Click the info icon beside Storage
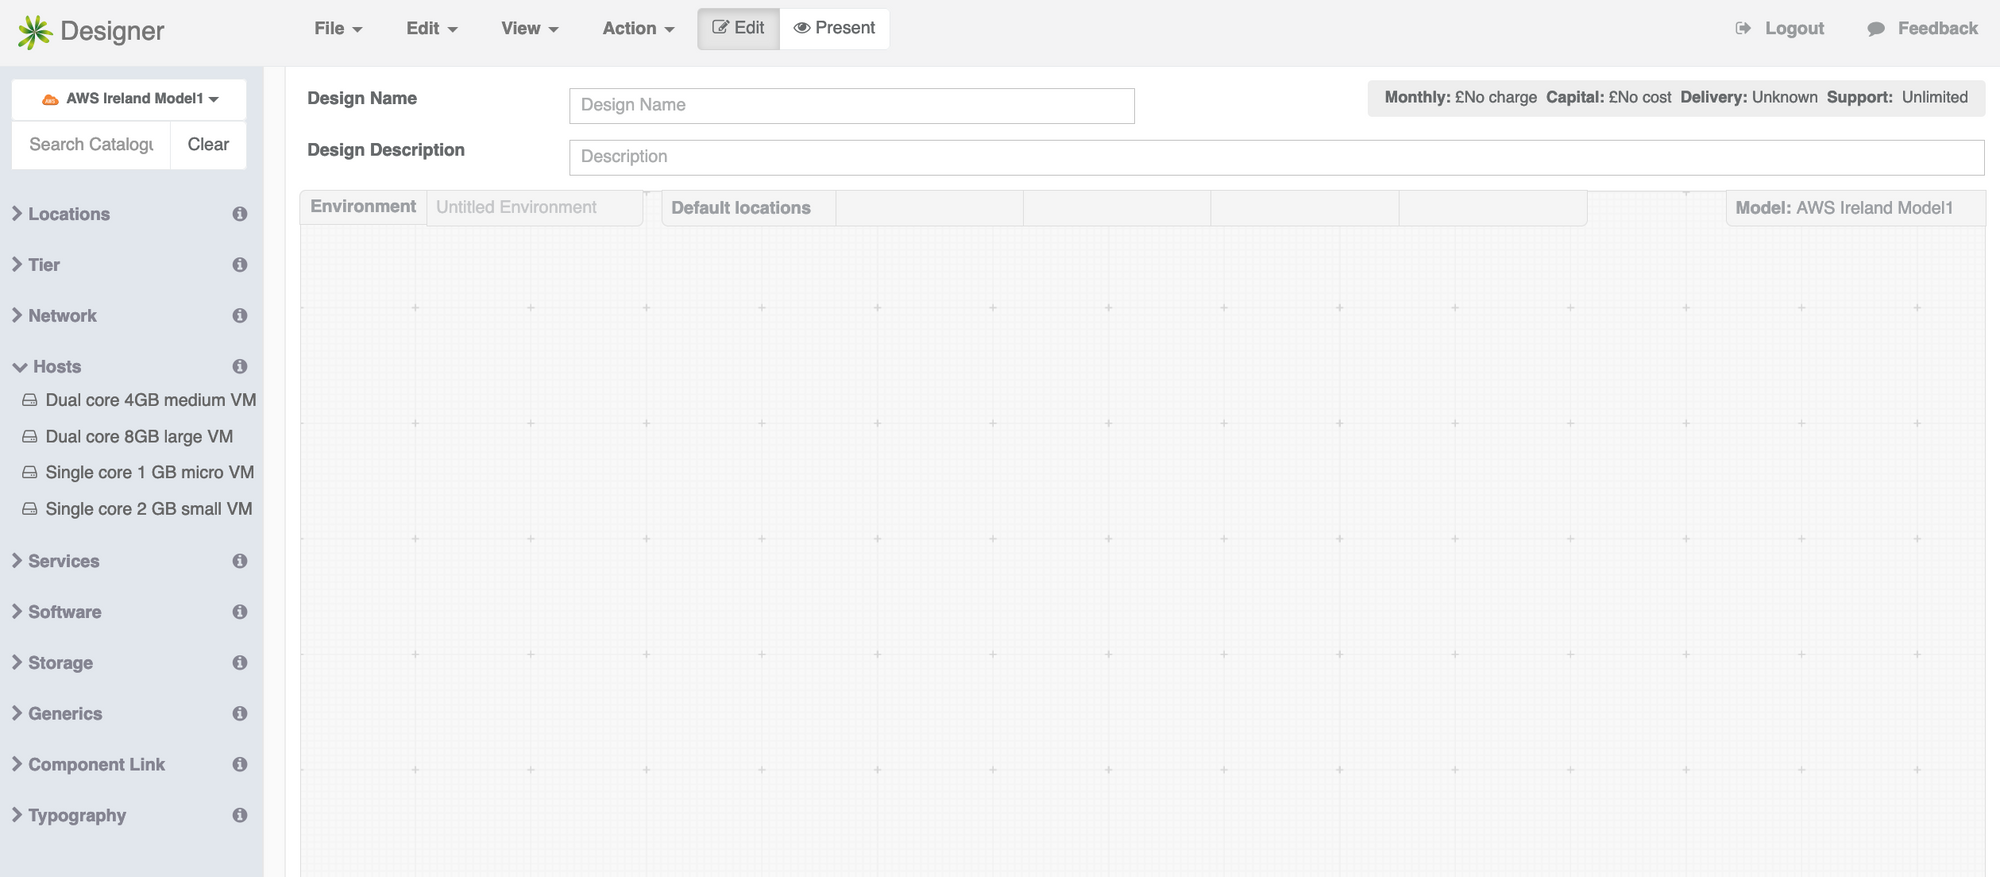Screen dimensions: 2000x877 pyautogui.click(x=240, y=663)
